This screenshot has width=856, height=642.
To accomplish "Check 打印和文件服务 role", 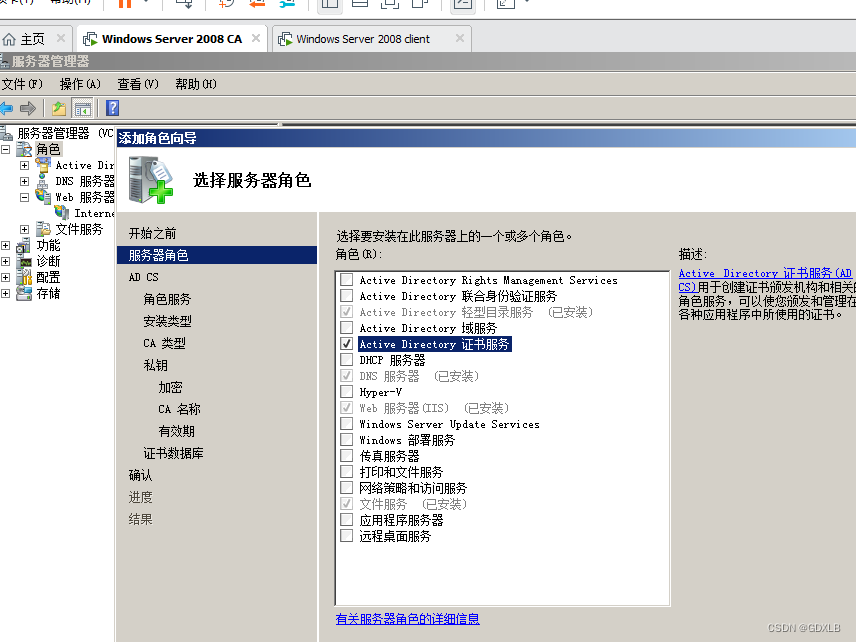I will click(346, 472).
